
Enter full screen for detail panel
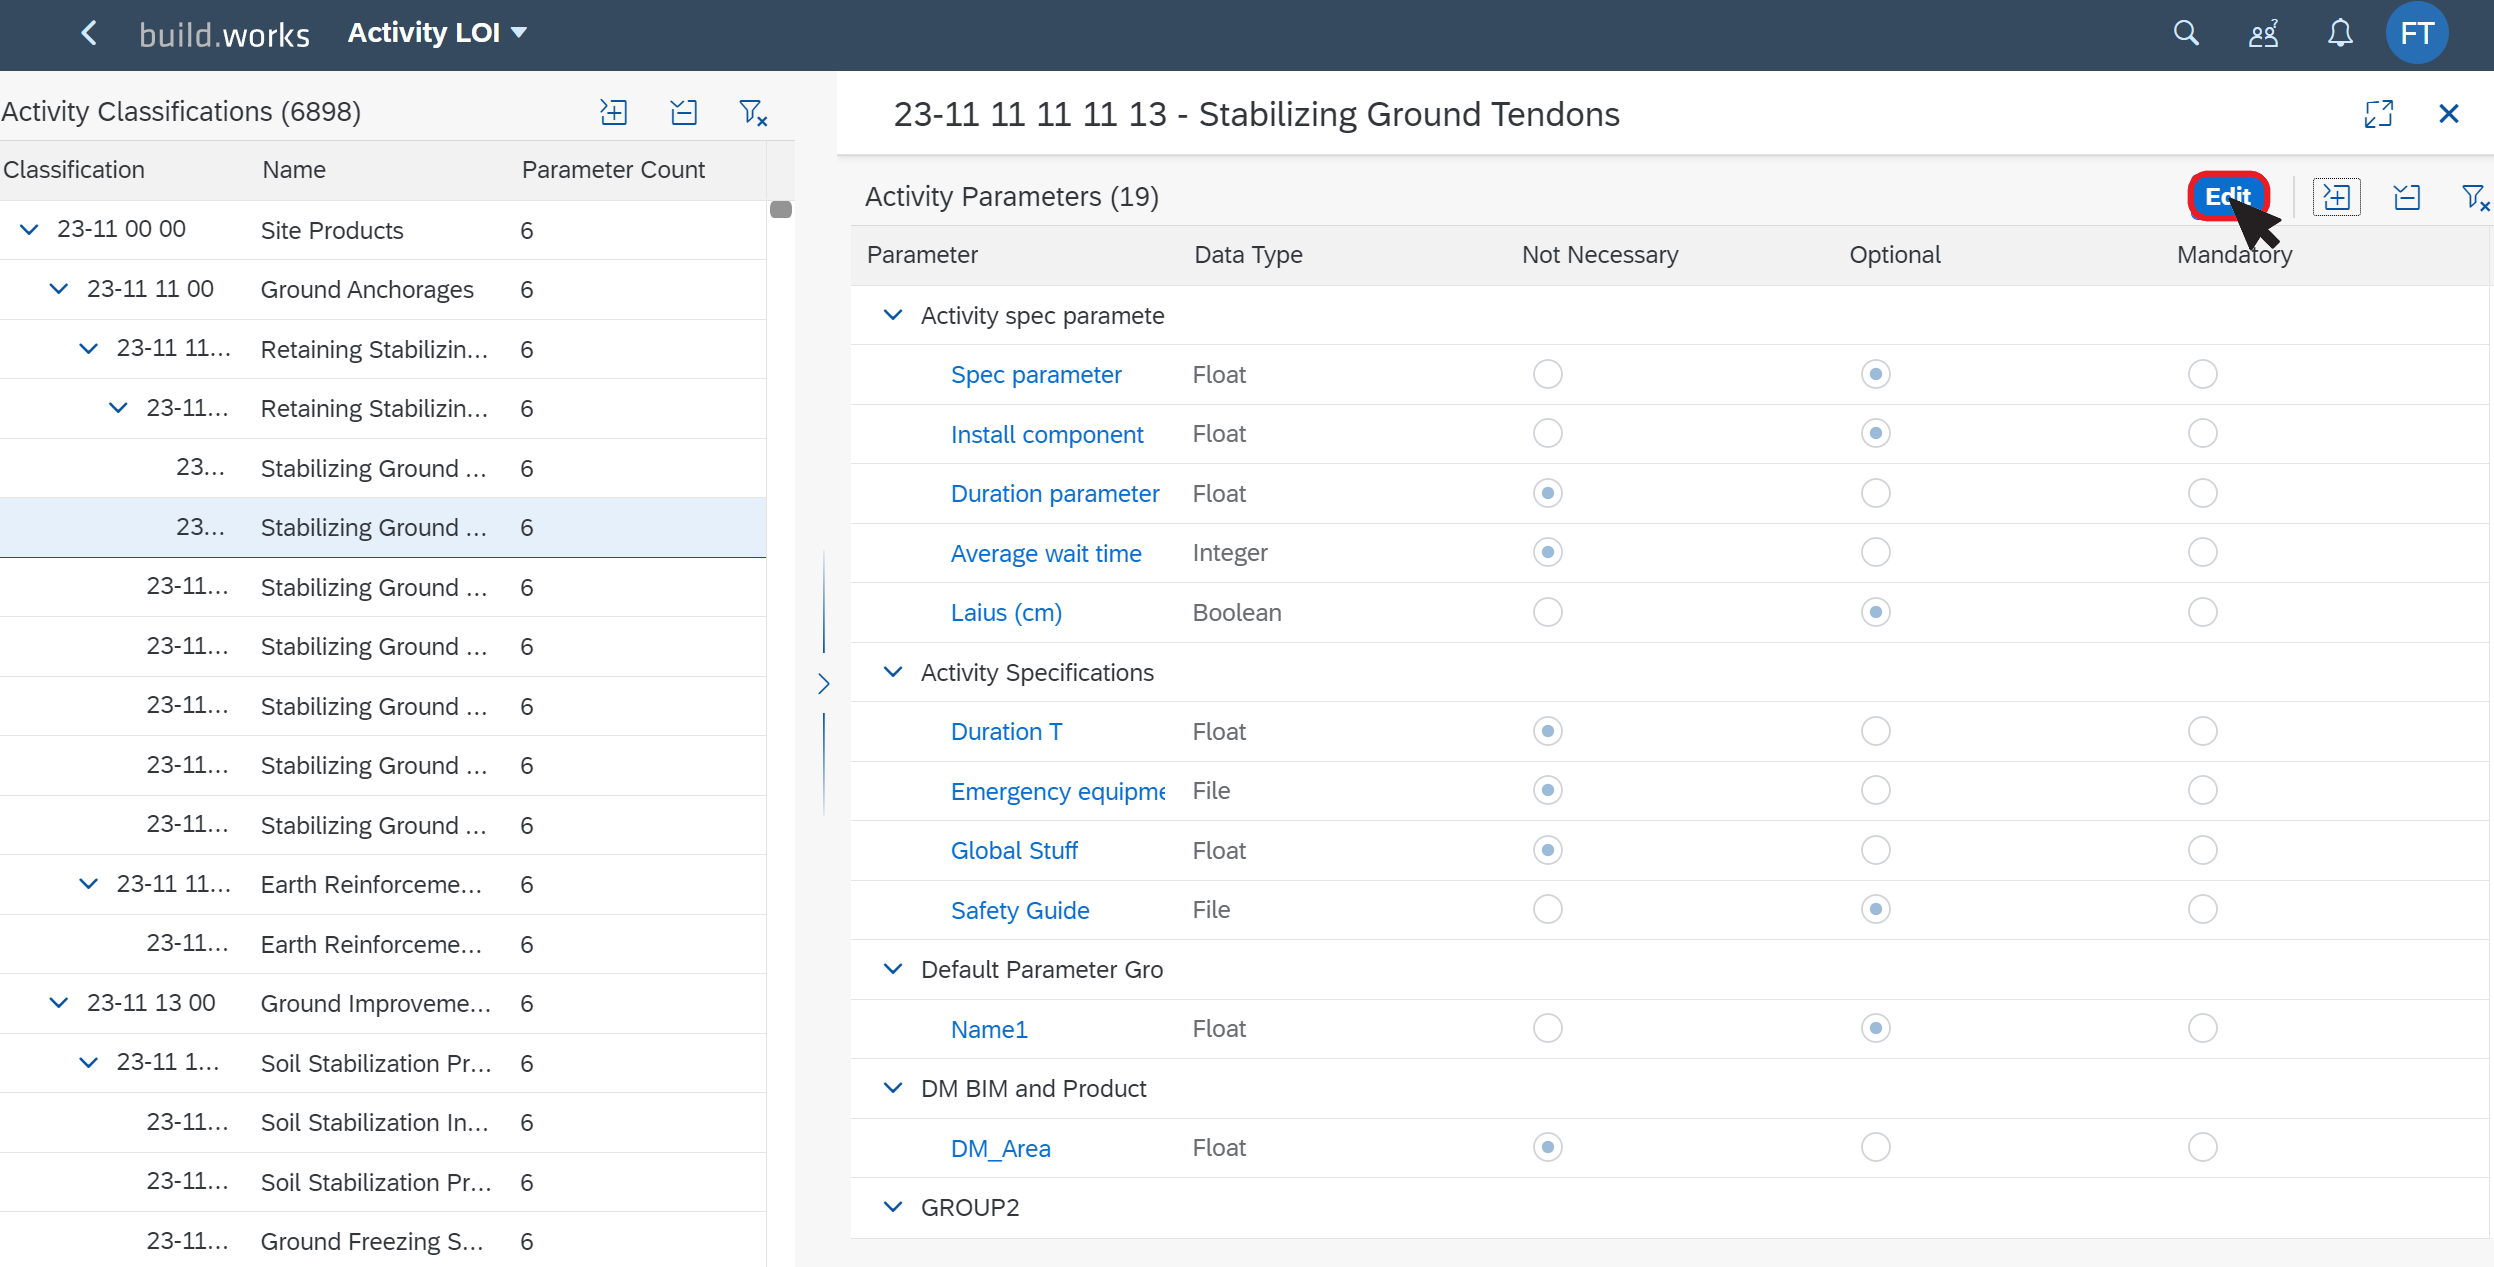tap(2379, 114)
